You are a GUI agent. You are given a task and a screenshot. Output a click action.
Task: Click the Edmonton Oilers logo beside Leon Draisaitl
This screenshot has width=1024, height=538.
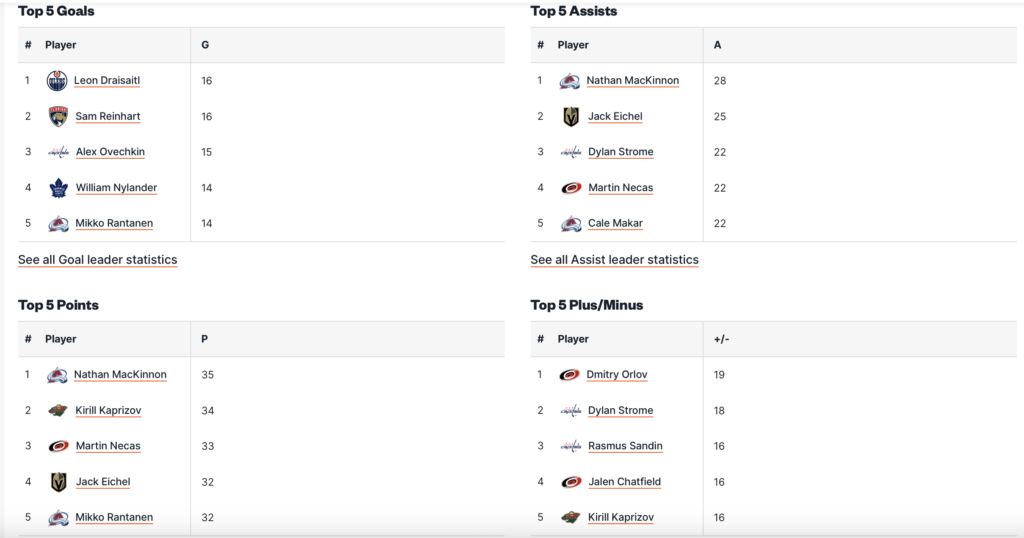point(57,81)
